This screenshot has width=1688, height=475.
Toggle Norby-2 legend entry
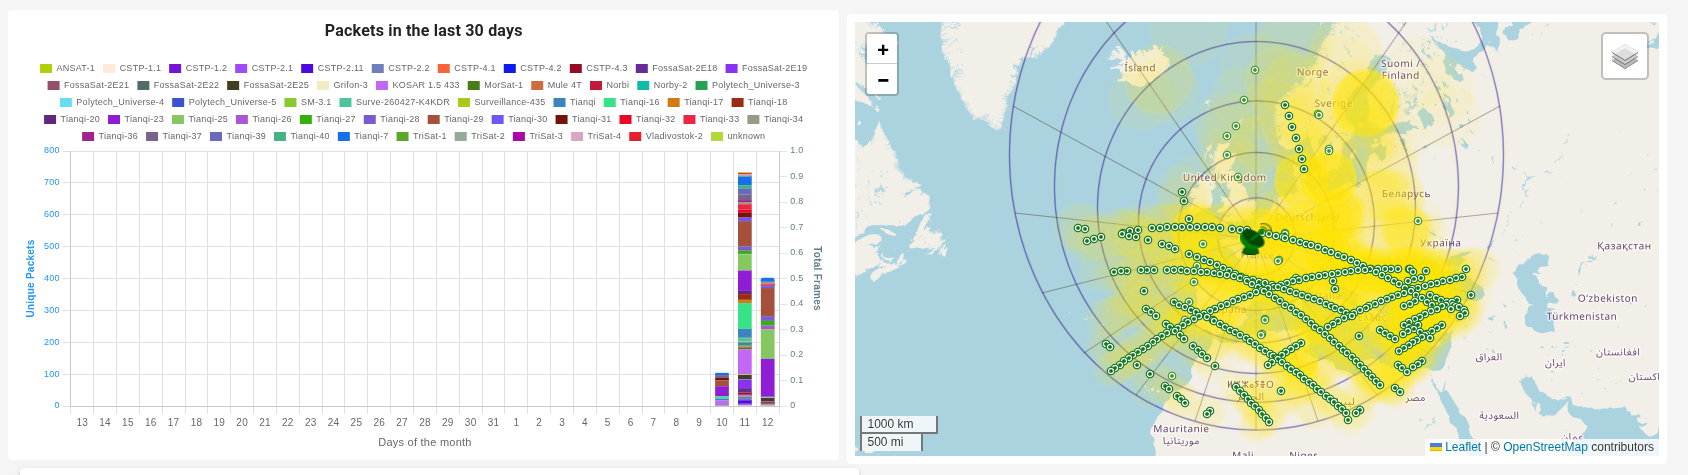(x=663, y=85)
